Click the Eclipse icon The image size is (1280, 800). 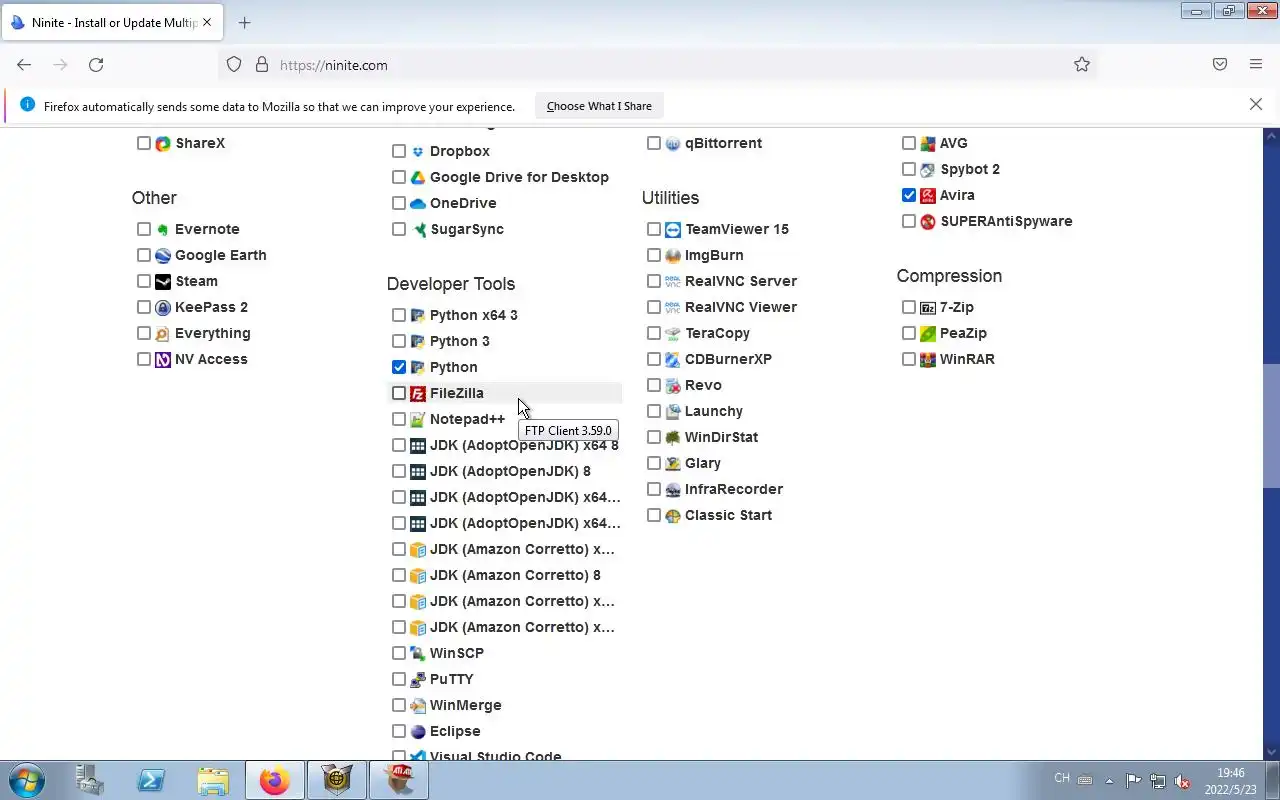click(x=418, y=731)
